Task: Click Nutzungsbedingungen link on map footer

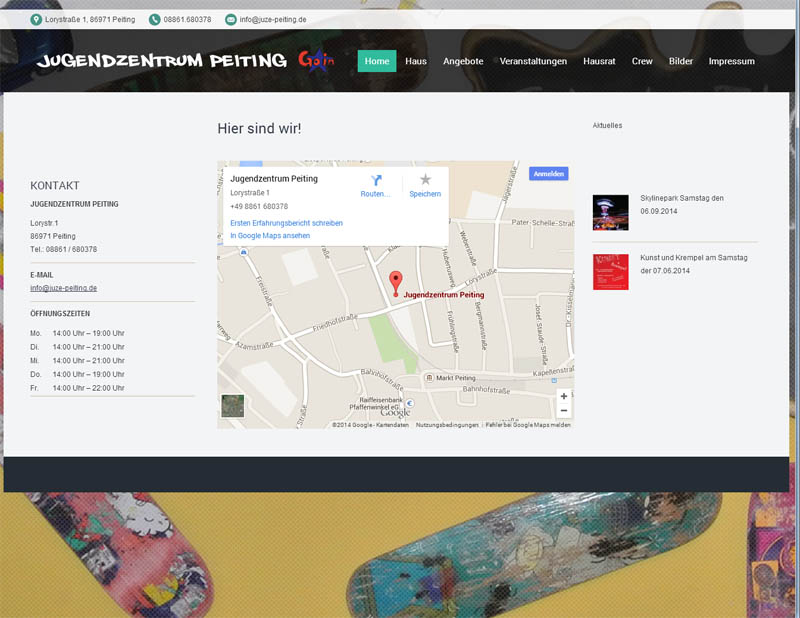Action: click(447, 425)
